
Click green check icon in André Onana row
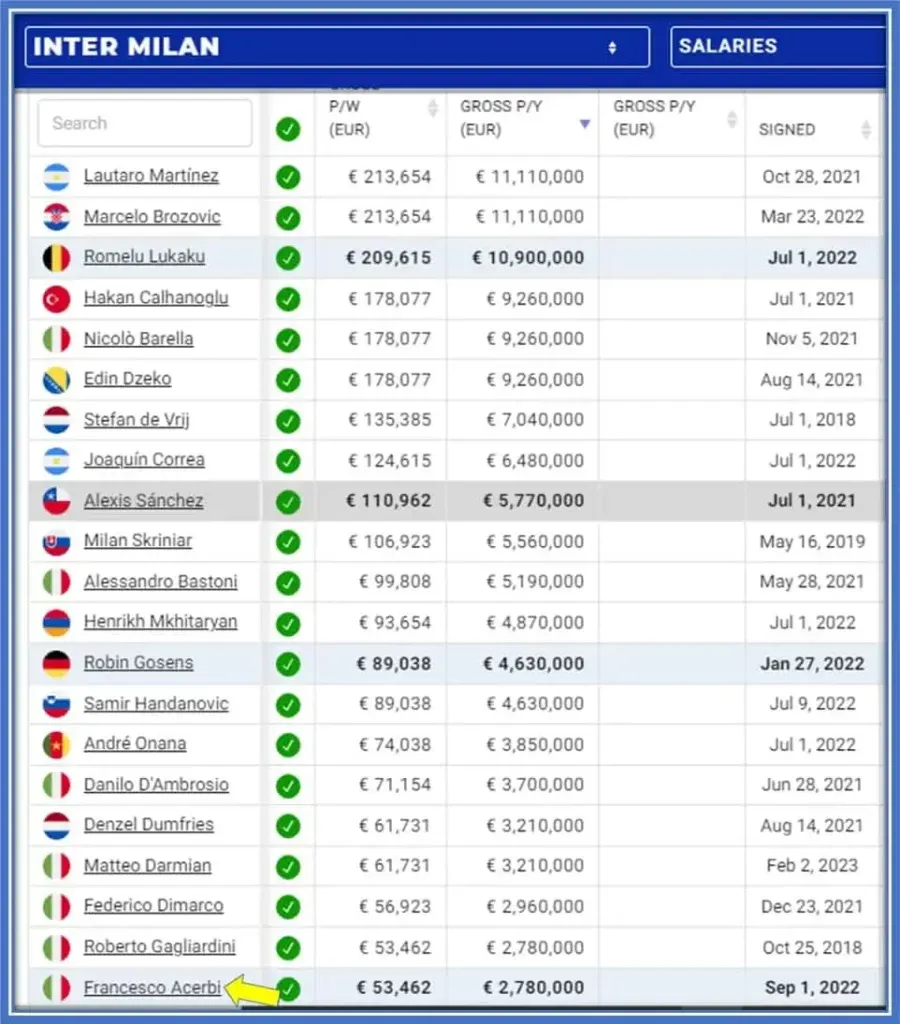pos(288,745)
